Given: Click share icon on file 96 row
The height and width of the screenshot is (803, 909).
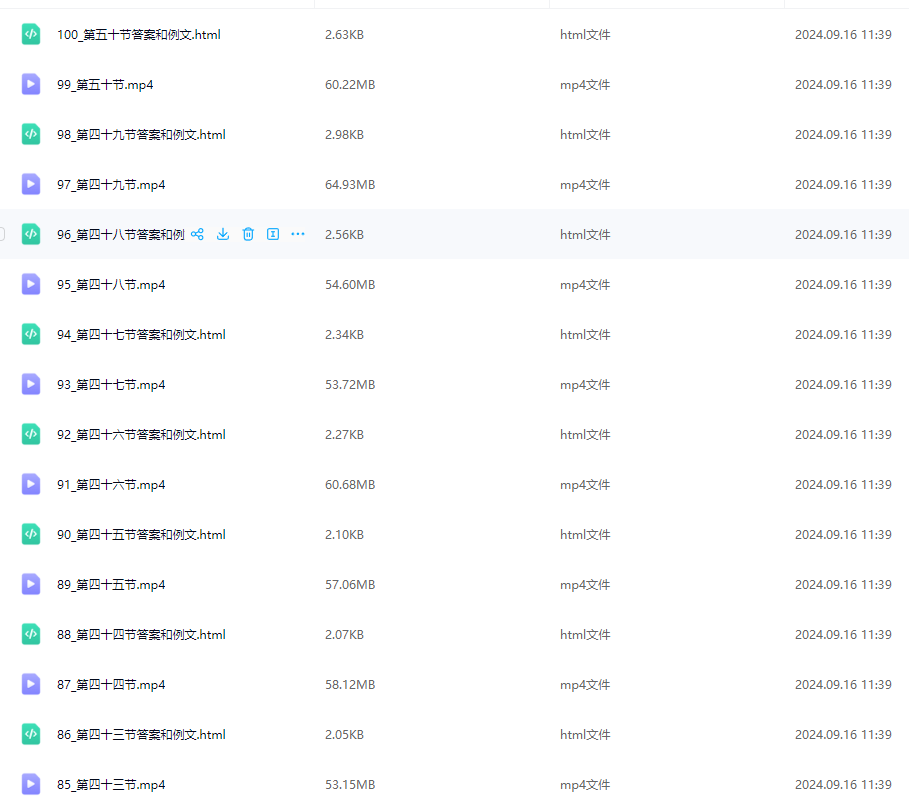Looking at the screenshot, I should click(197, 234).
